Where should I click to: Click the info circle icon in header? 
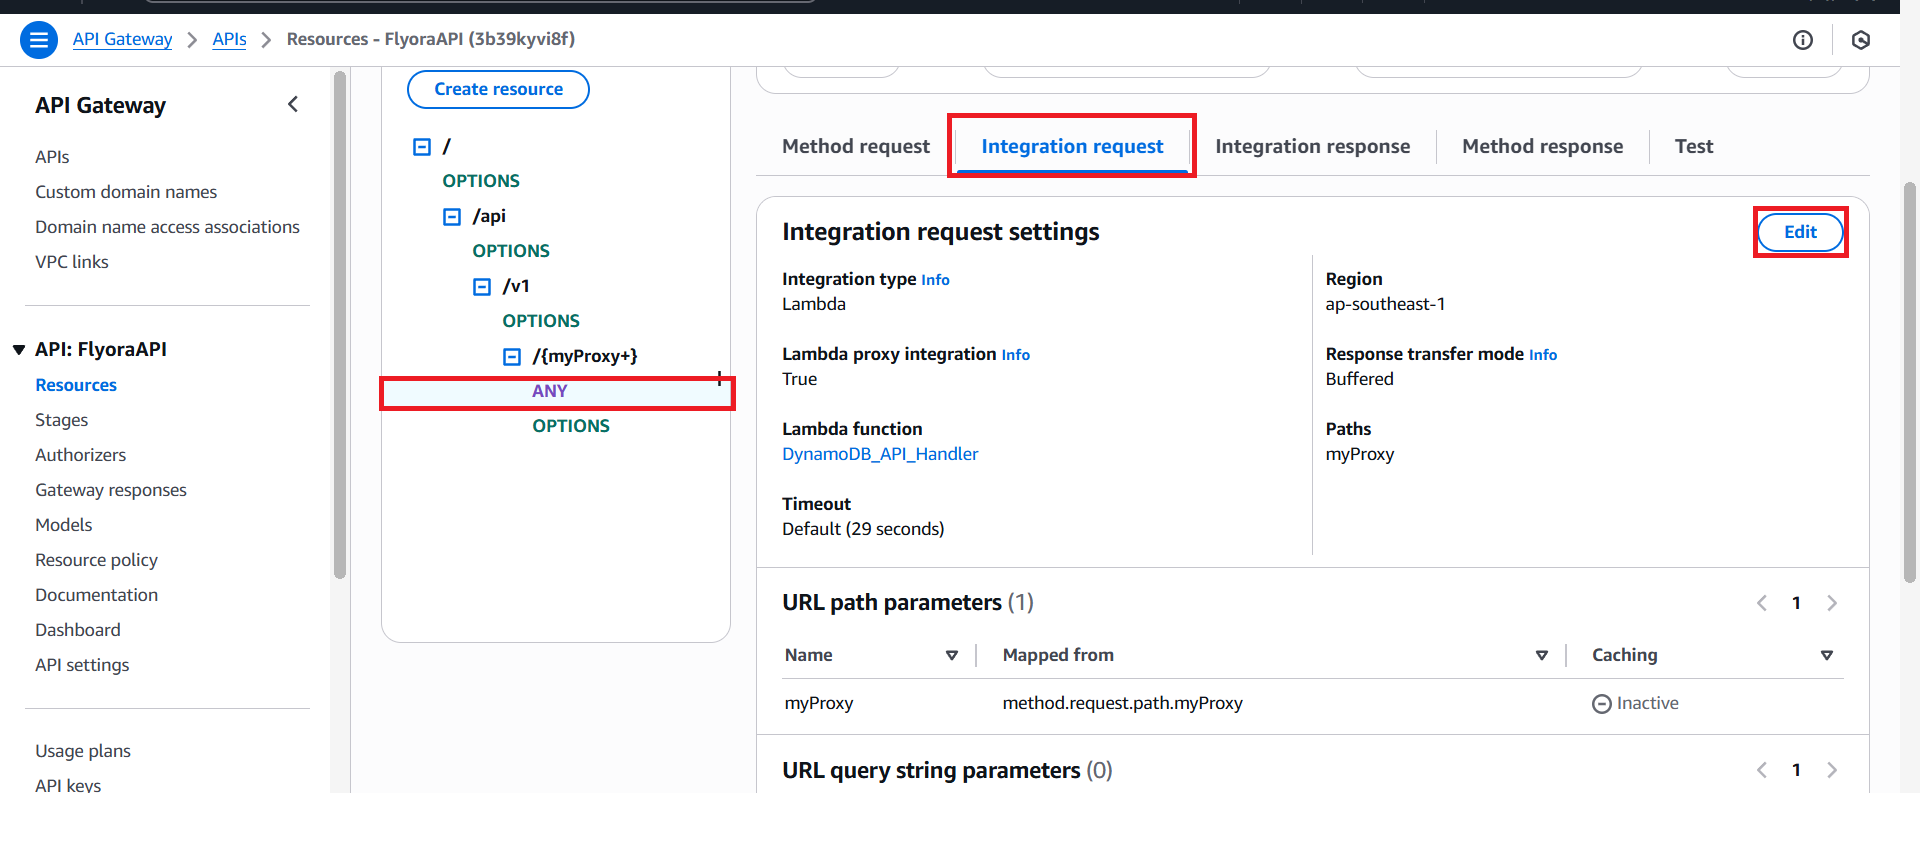point(1802,40)
